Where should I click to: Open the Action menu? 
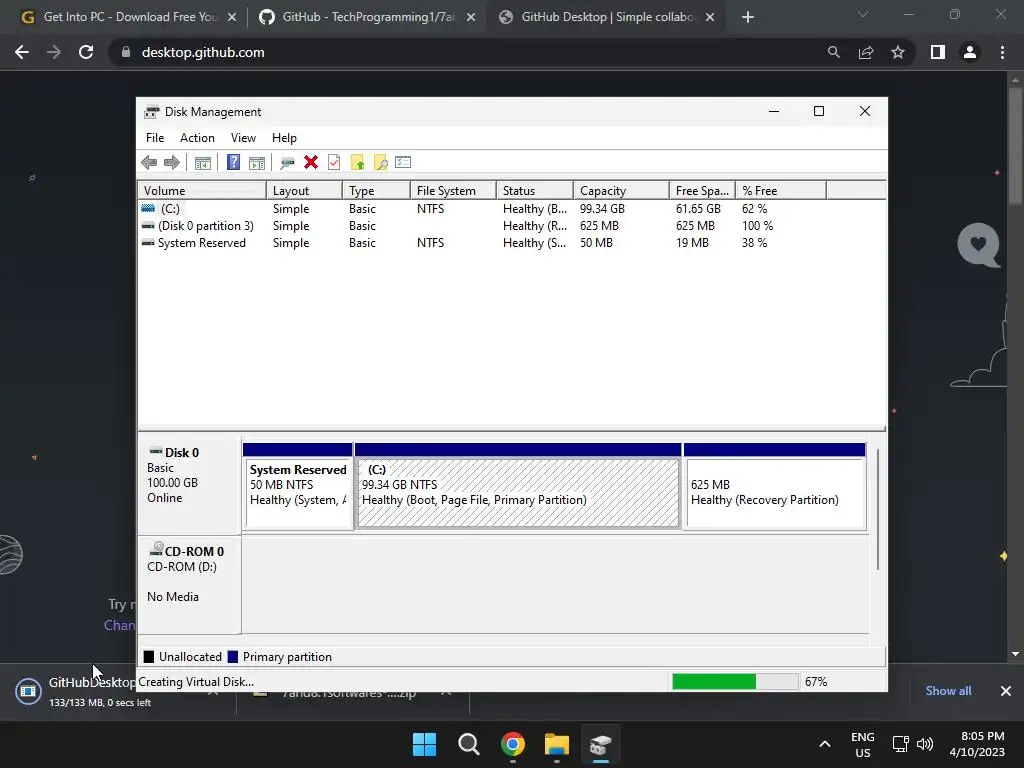pyautogui.click(x=197, y=138)
